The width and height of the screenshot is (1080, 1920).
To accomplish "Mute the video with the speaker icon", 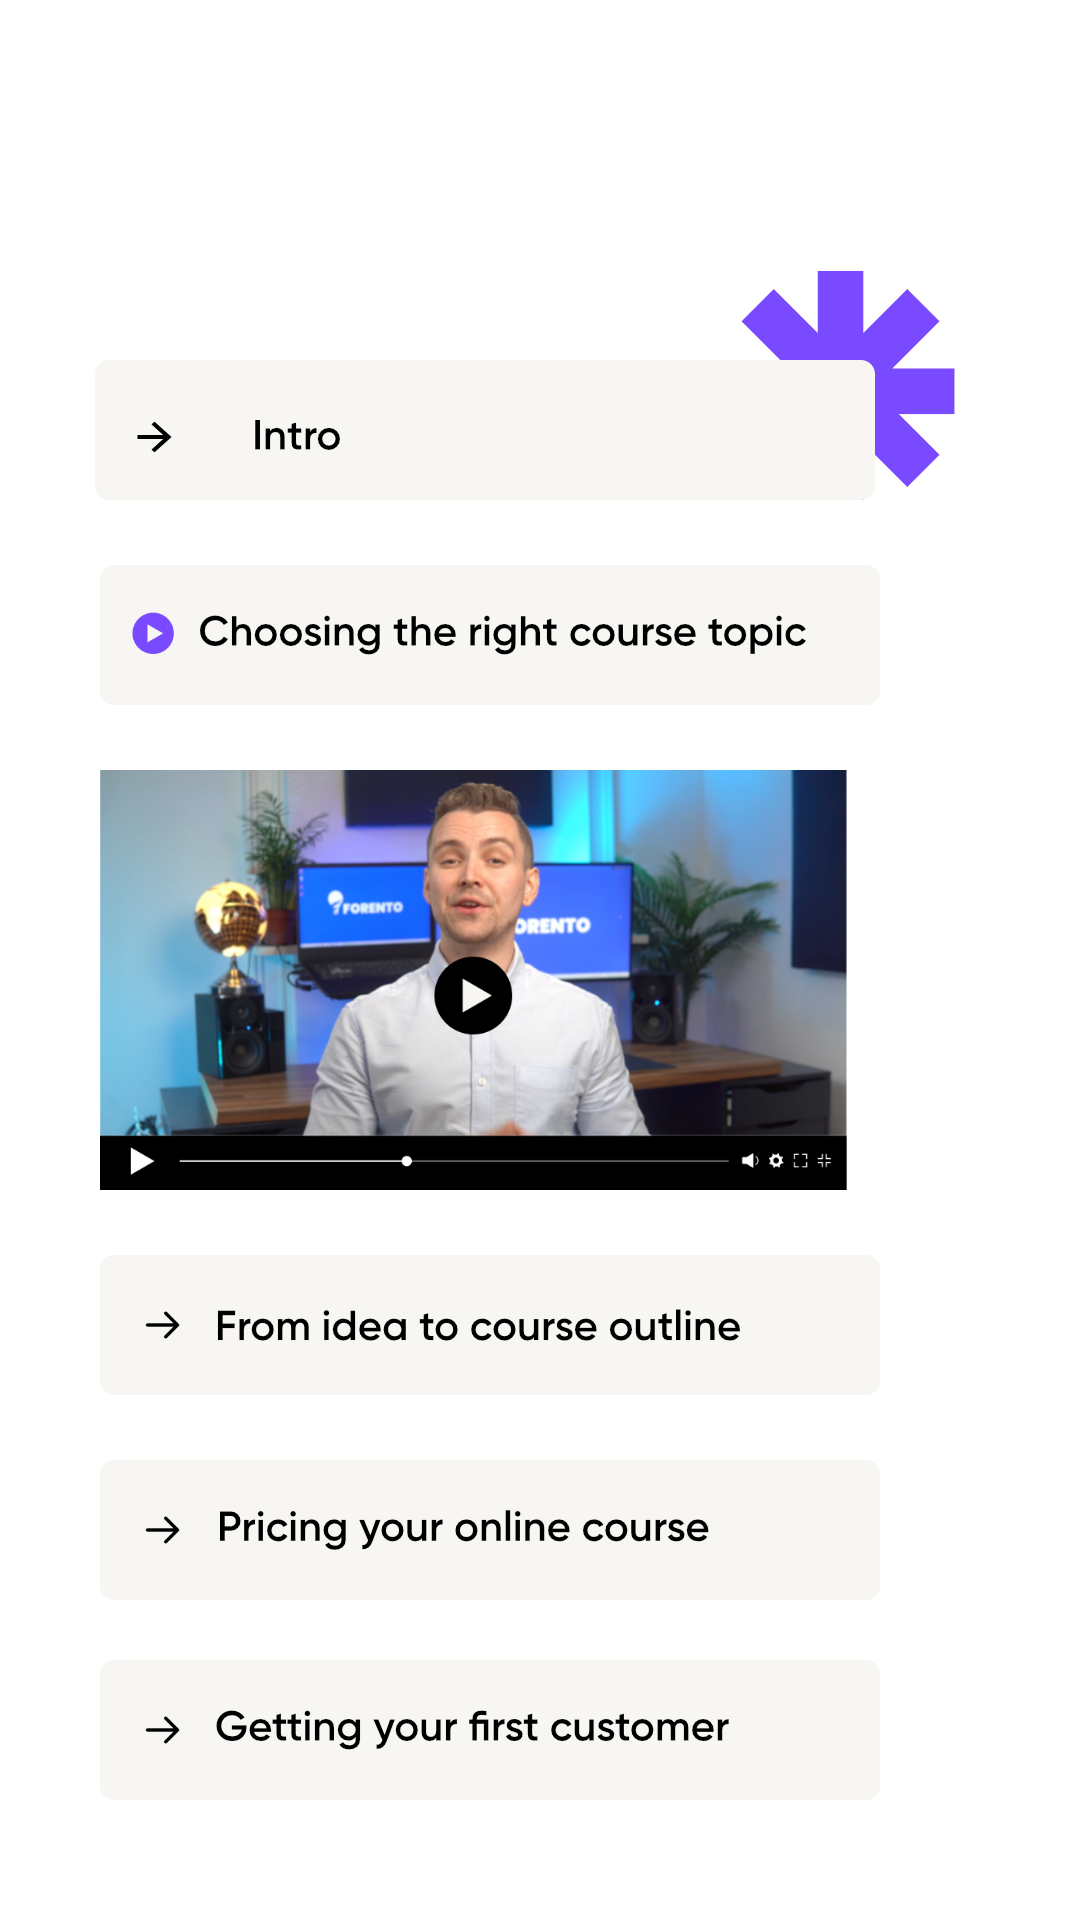I will pos(750,1161).
